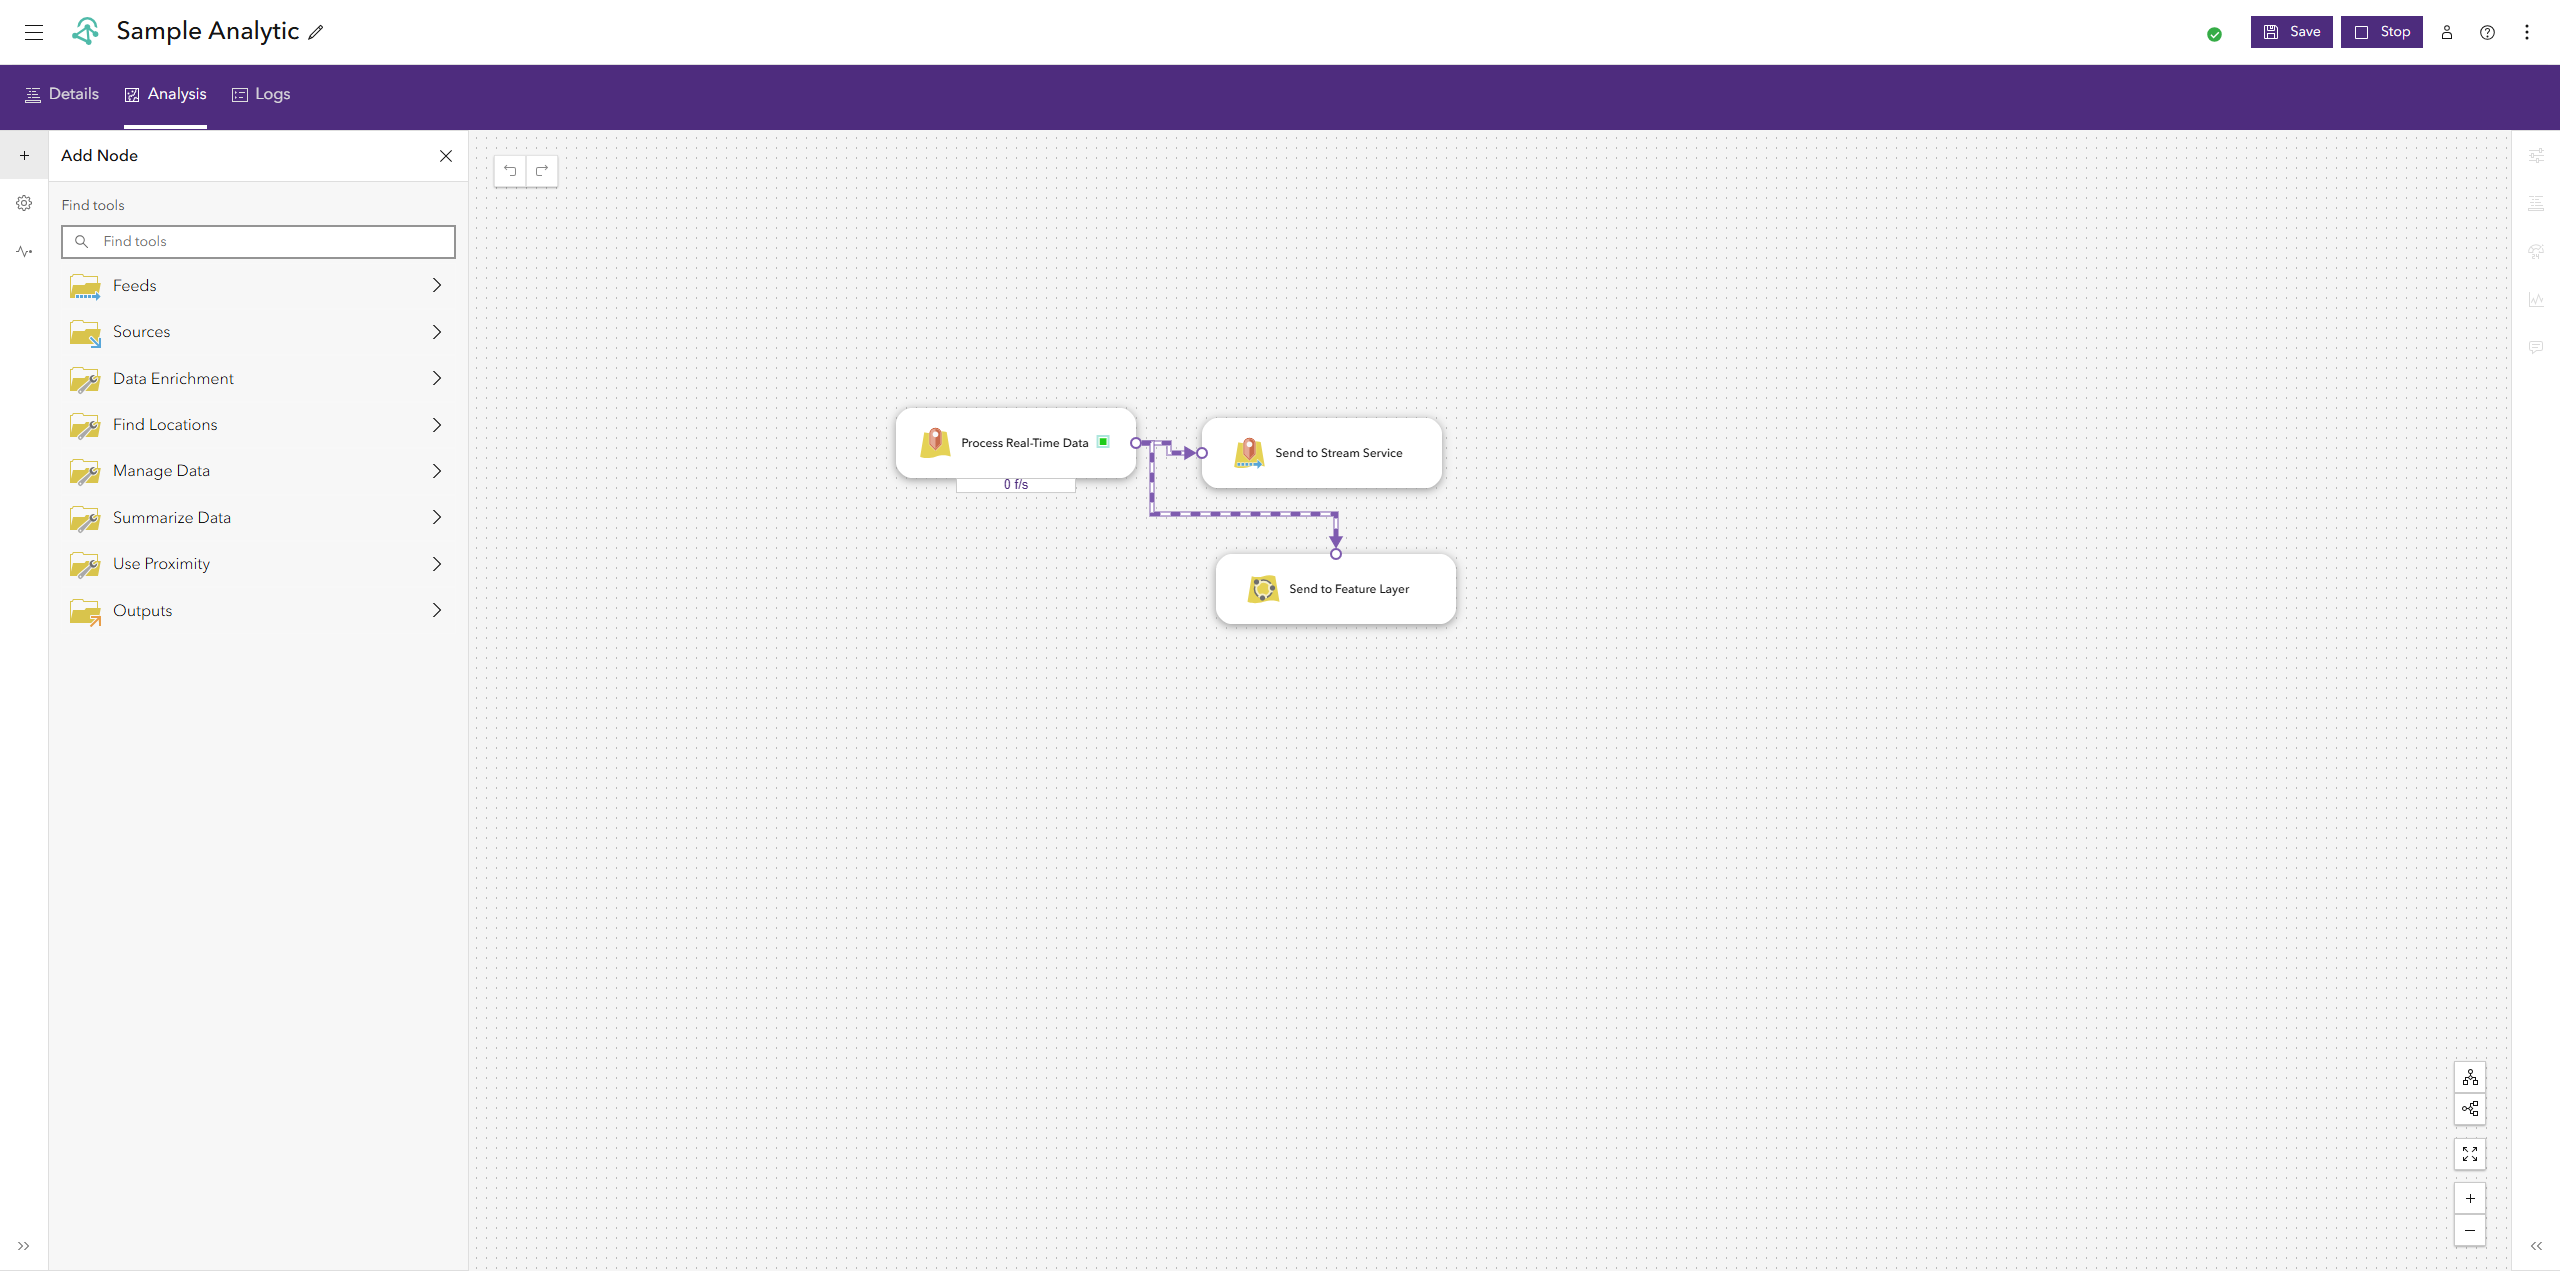Screen dimensions: 2560x1271
Task: Edit the Sample Analytic title pencil
Action: point(316,32)
